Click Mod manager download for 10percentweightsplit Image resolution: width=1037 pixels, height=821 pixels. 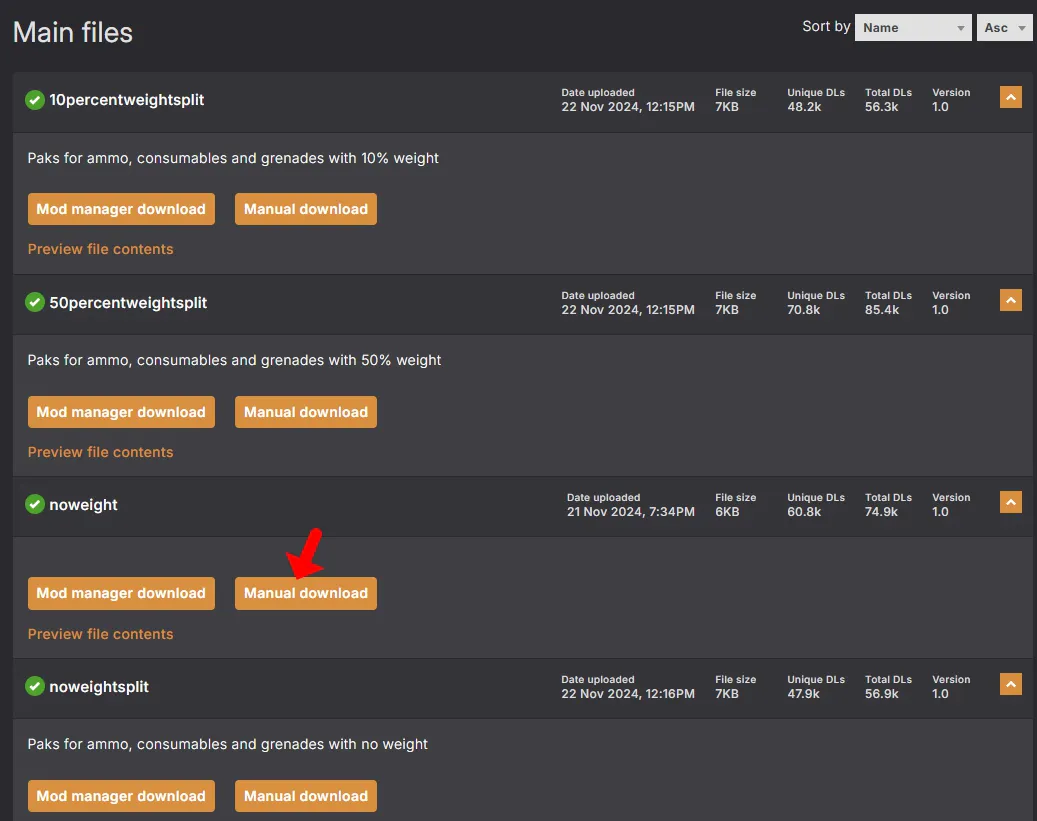121,209
